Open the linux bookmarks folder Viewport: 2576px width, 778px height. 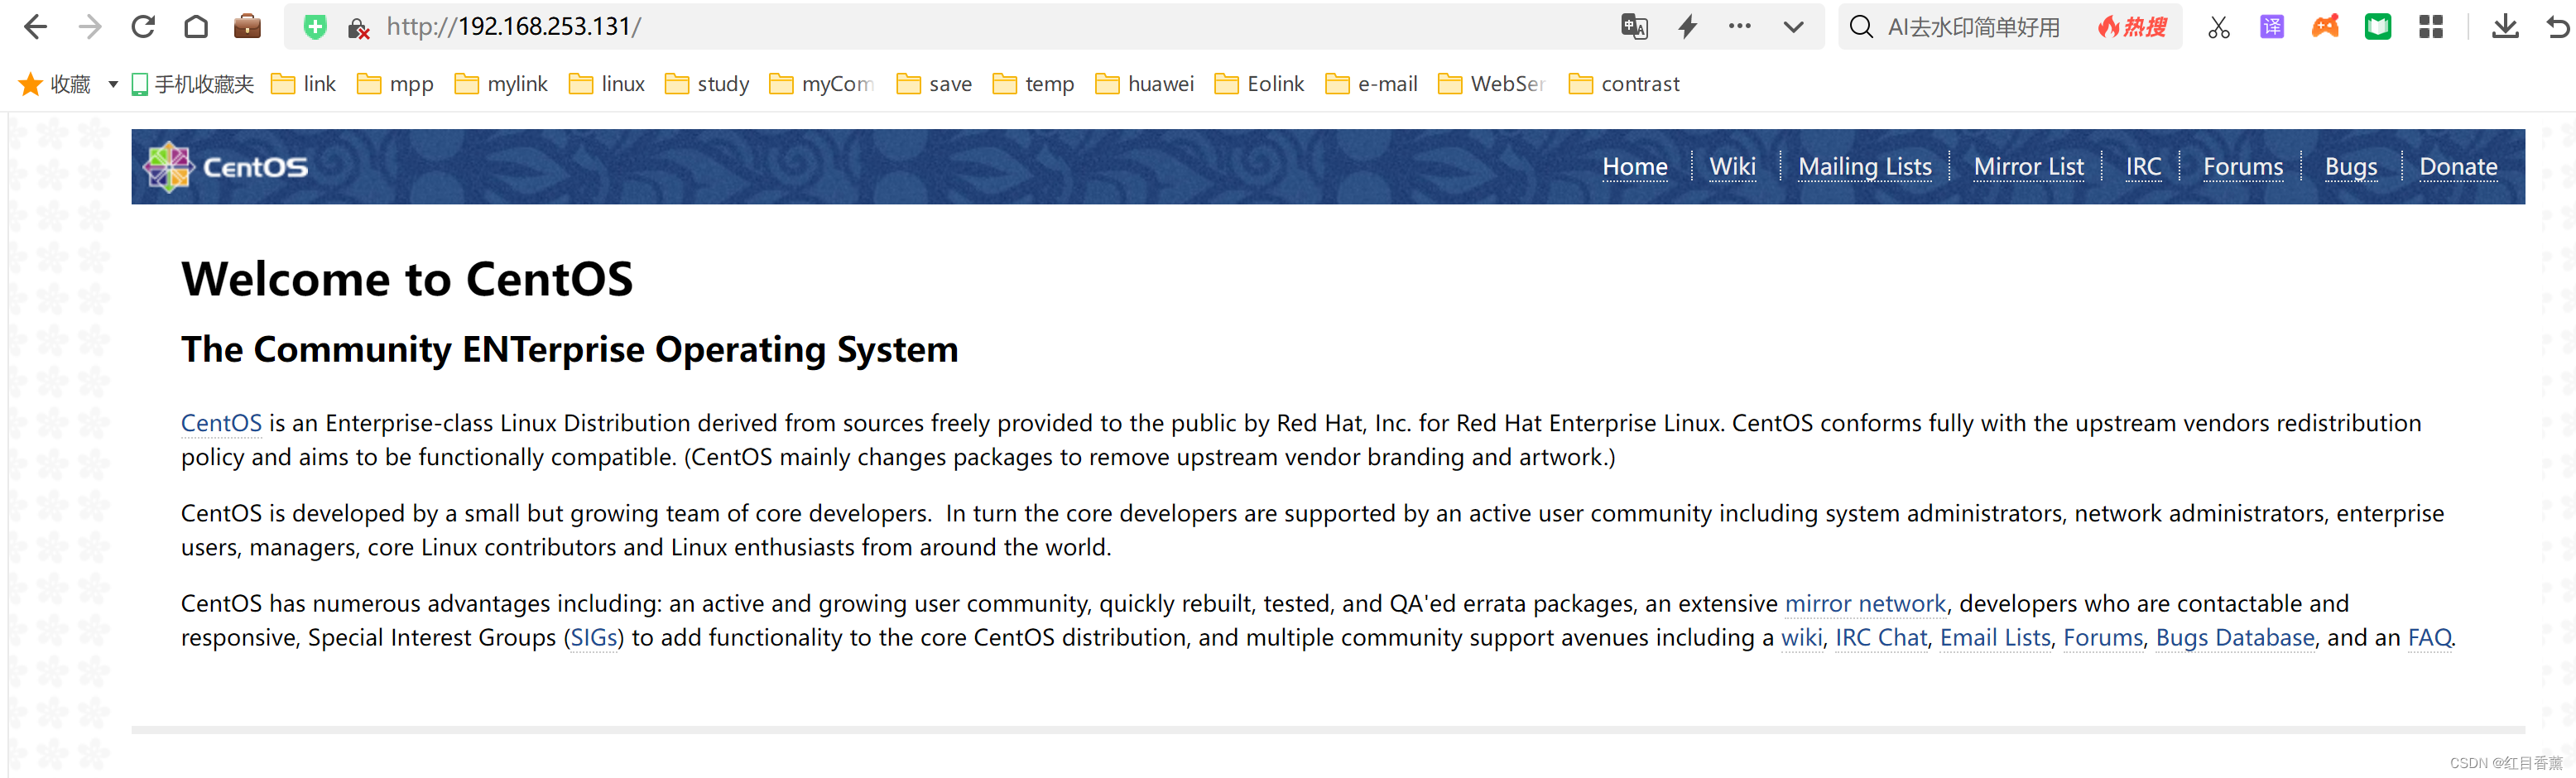tap(607, 84)
